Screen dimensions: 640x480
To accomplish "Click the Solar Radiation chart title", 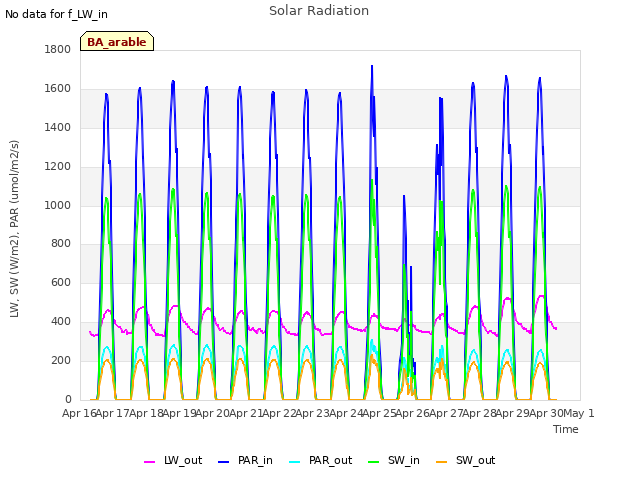I will tap(319, 11).
